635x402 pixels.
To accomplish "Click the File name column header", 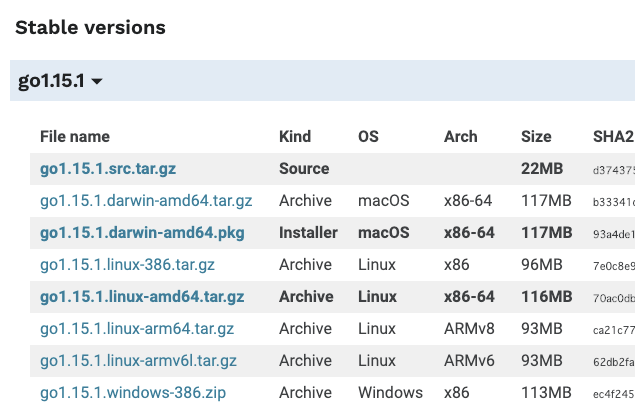I will coord(75,137).
